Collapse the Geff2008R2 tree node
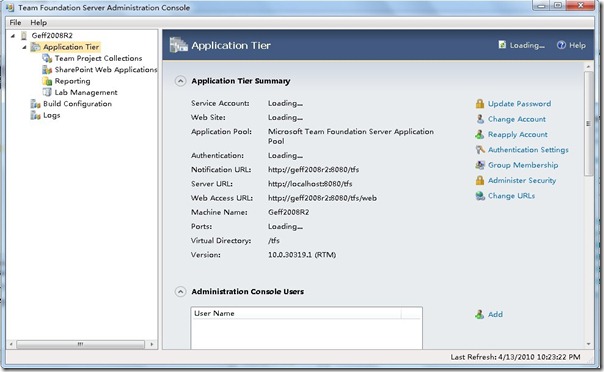604x372 pixels. (x=13, y=35)
